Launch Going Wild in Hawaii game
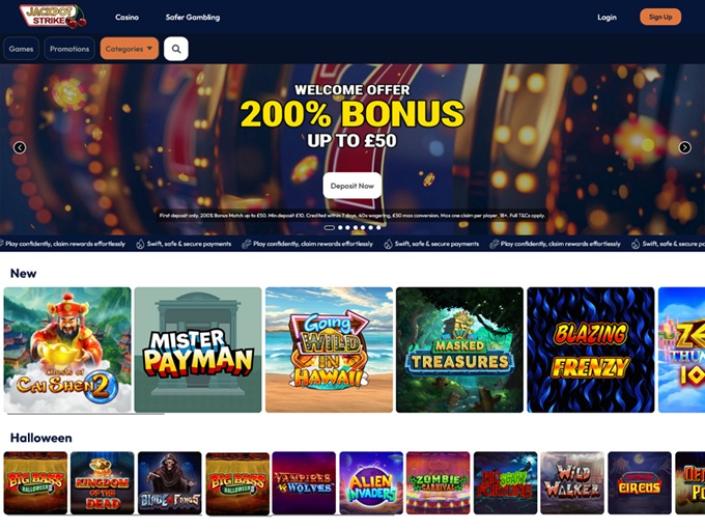705x530 pixels. pyautogui.click(x=329, y=350)
